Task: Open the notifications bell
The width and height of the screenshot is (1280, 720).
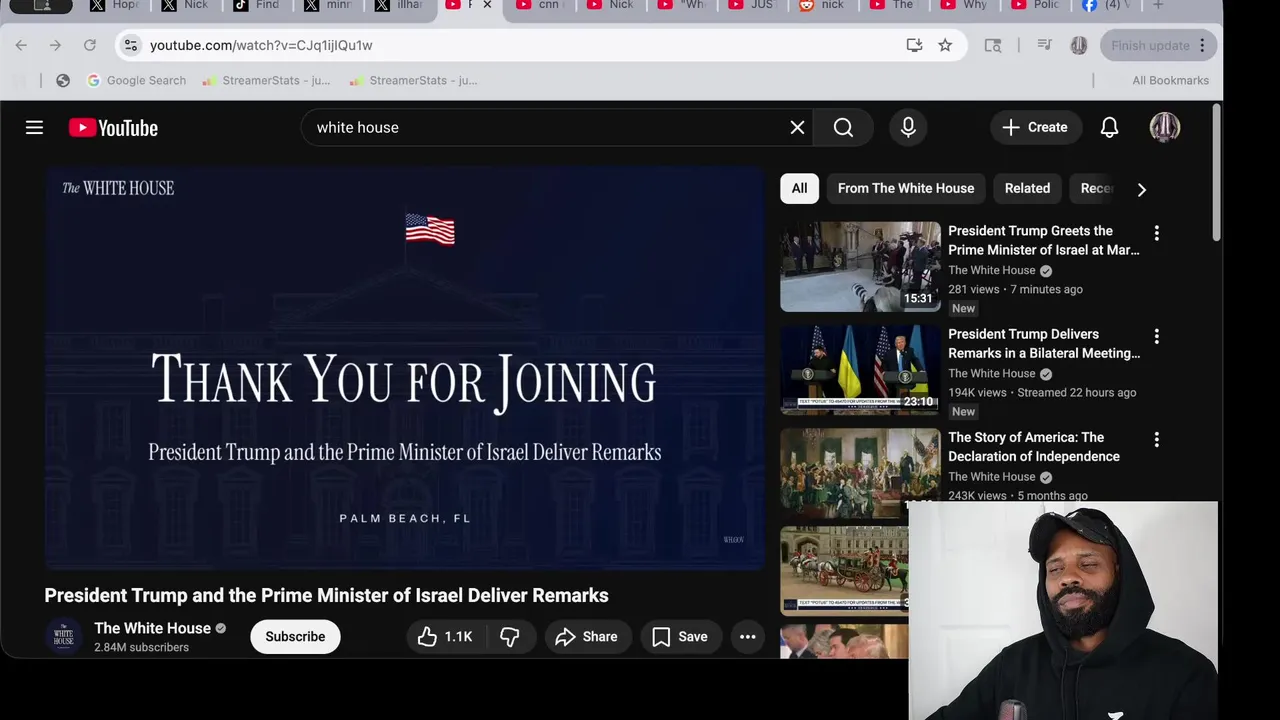Action: 1109,127
